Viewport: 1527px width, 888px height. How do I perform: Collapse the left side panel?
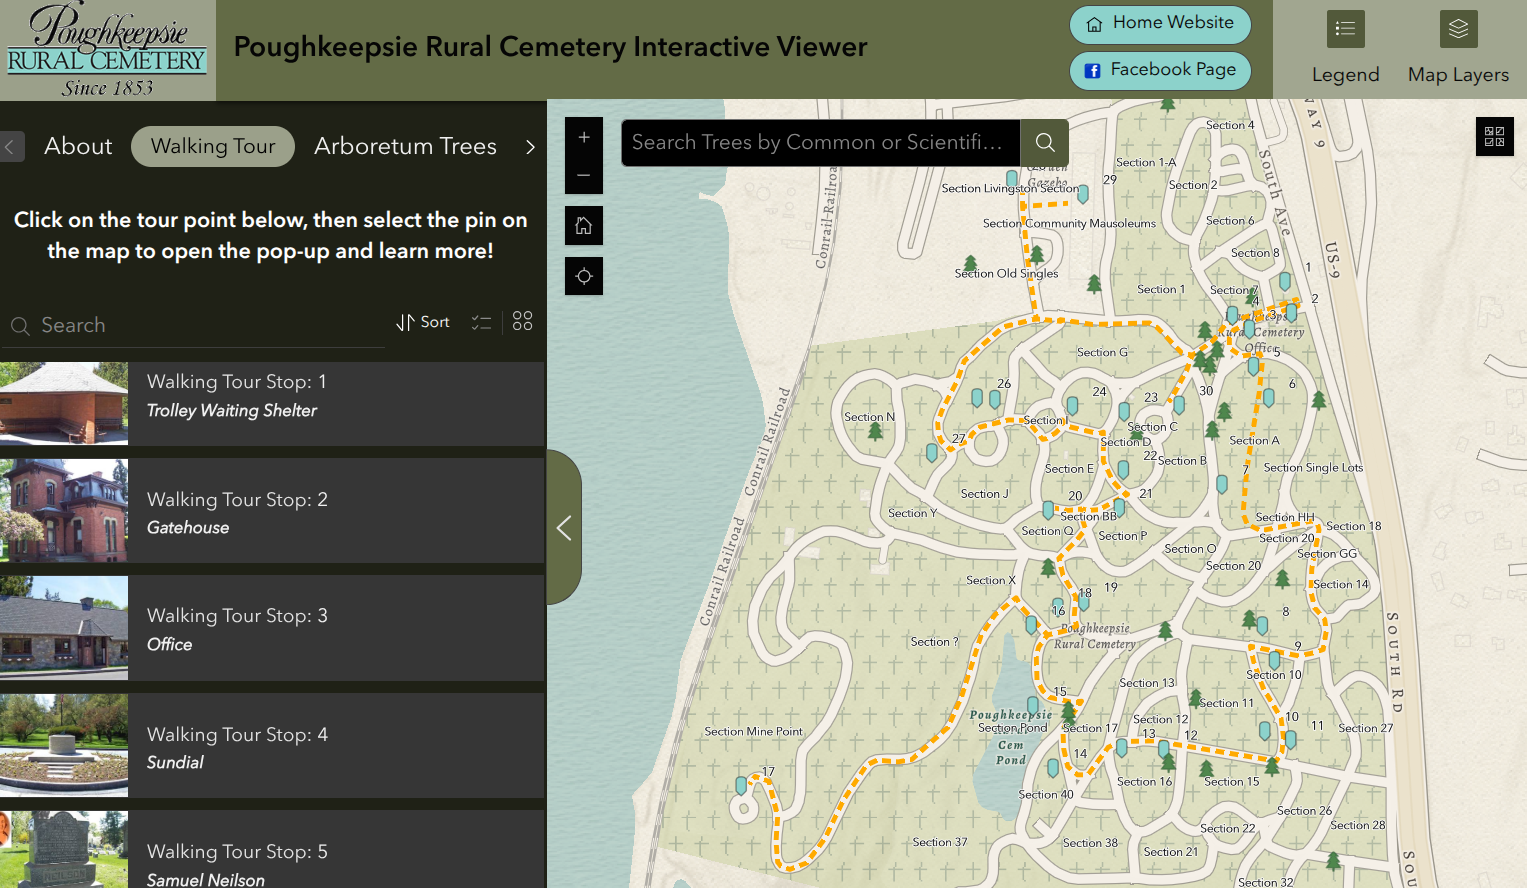(564, 528)
